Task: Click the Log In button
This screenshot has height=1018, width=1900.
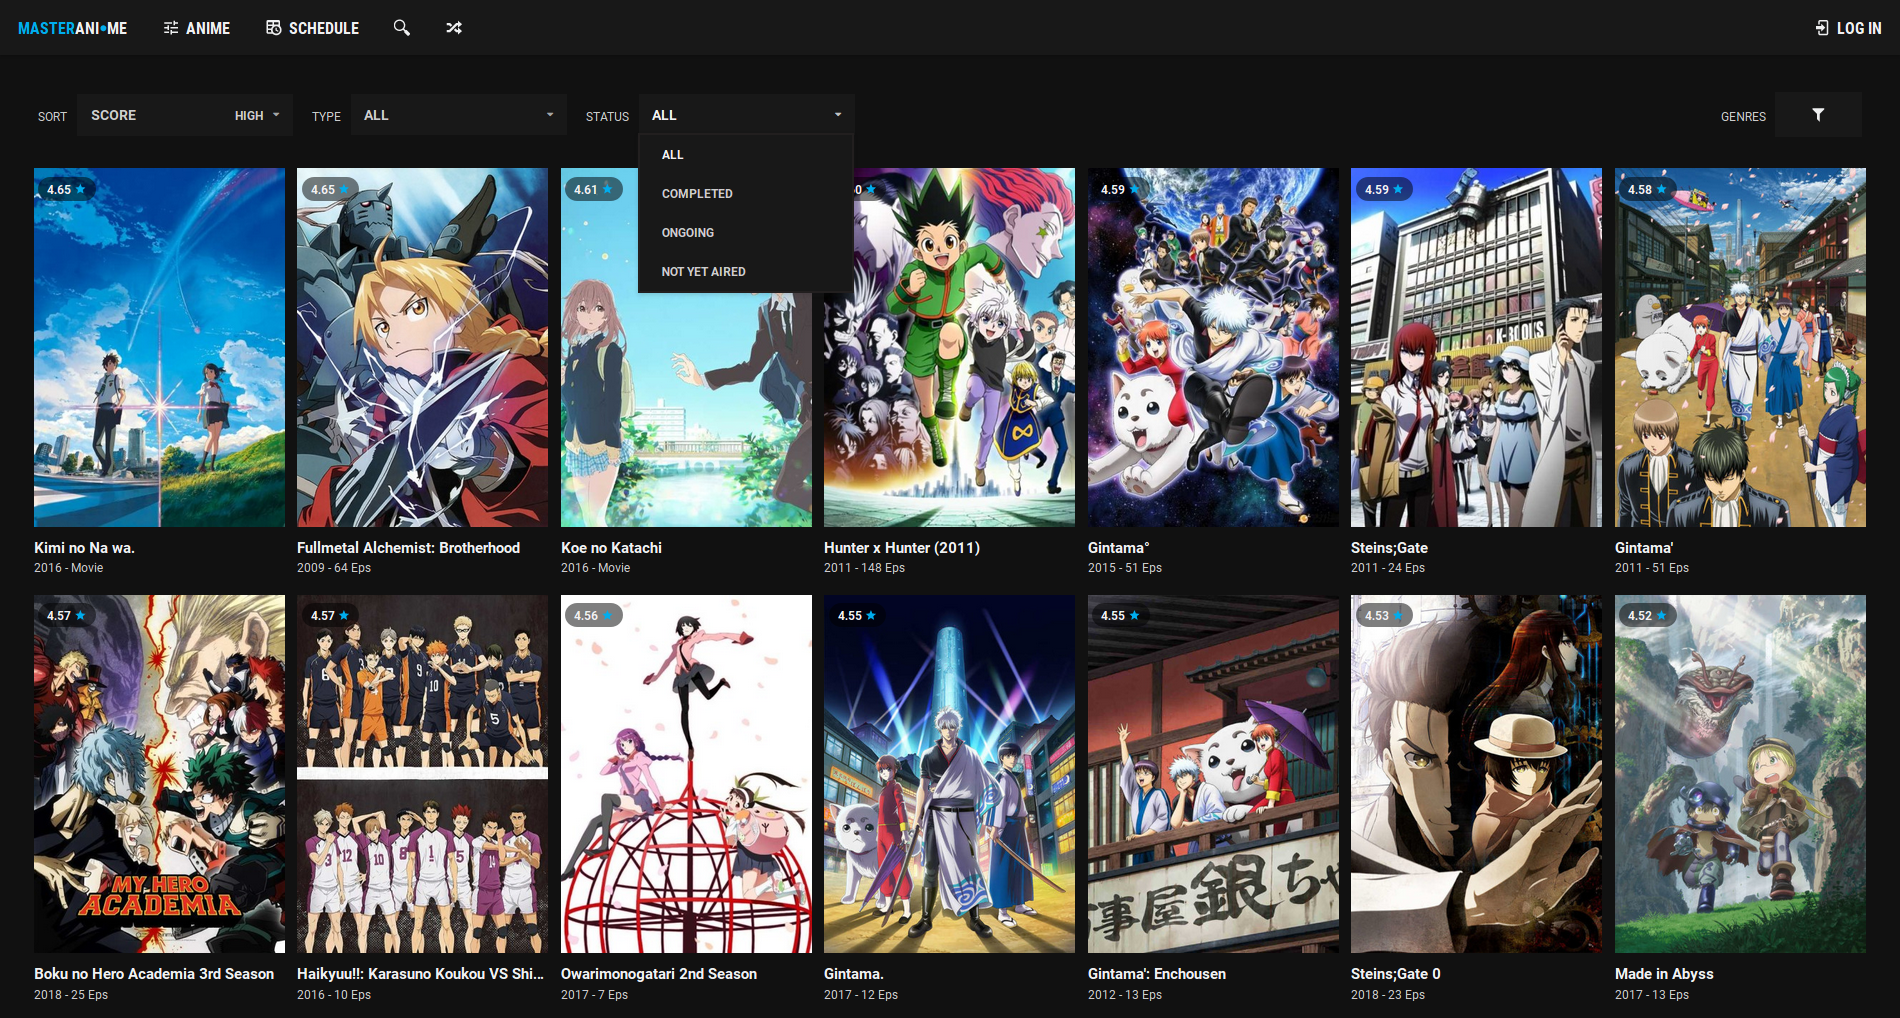Action: 1849,28
